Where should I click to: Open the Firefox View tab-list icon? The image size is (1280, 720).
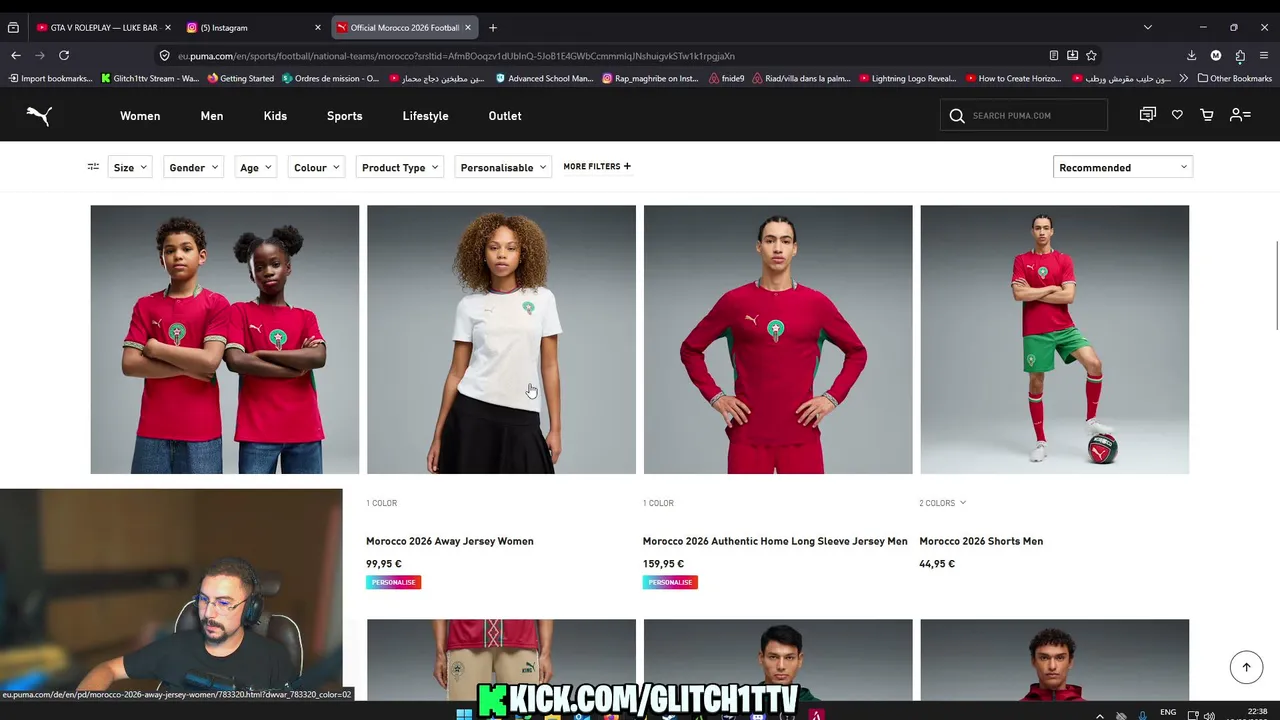click(x=13, y=28)
